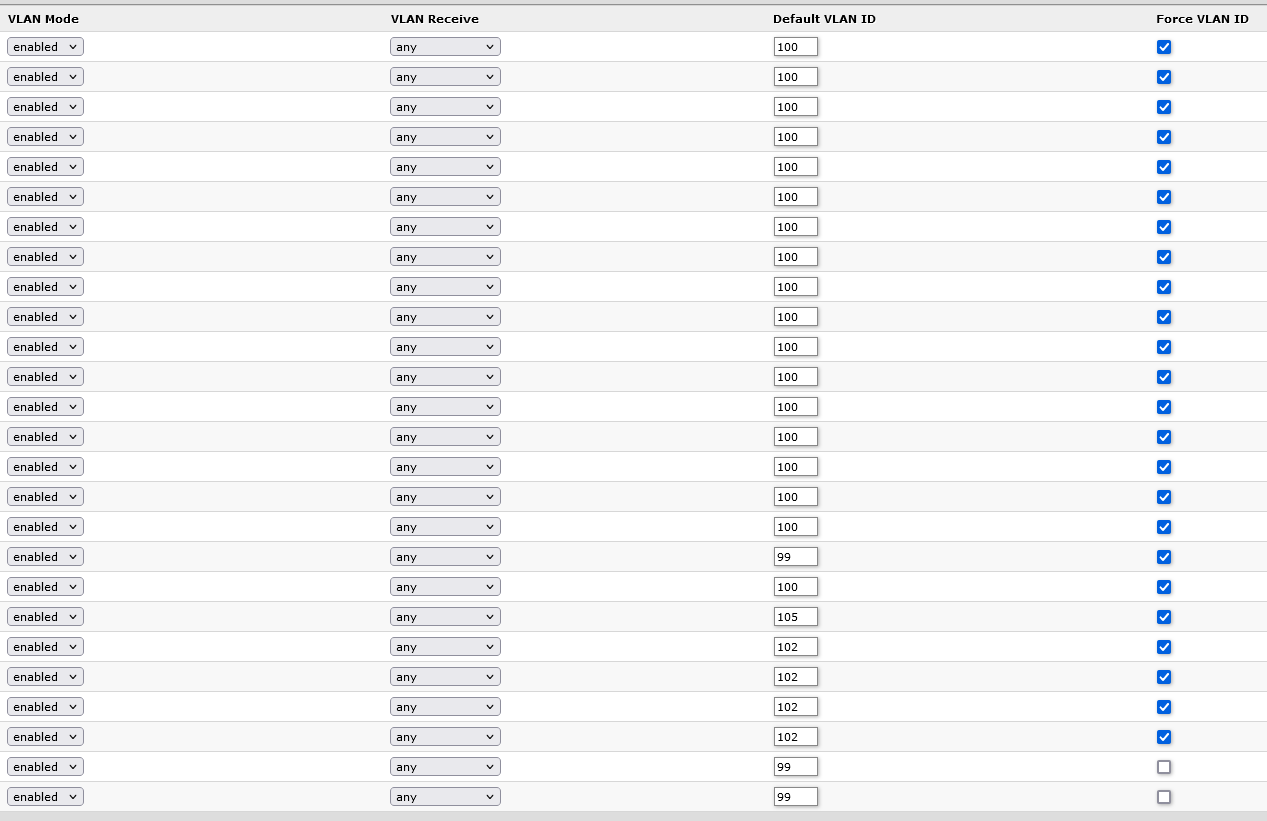
Task: Open VLAN Receive dropdown in the 105 row
Action: coord(445,617)
